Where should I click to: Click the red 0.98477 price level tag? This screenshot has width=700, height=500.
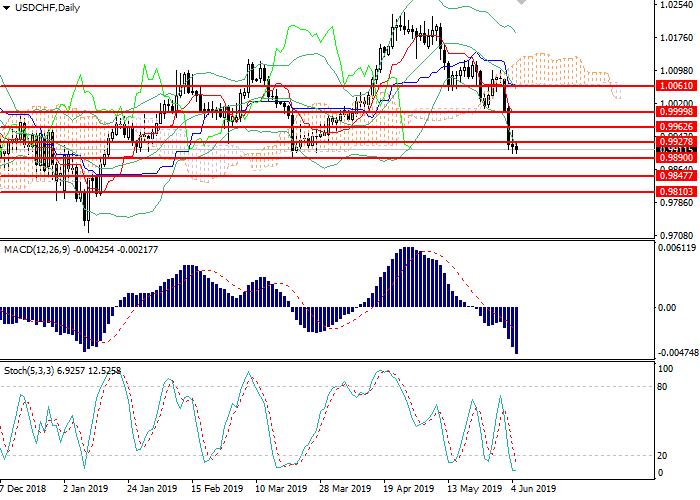point(676,175)
